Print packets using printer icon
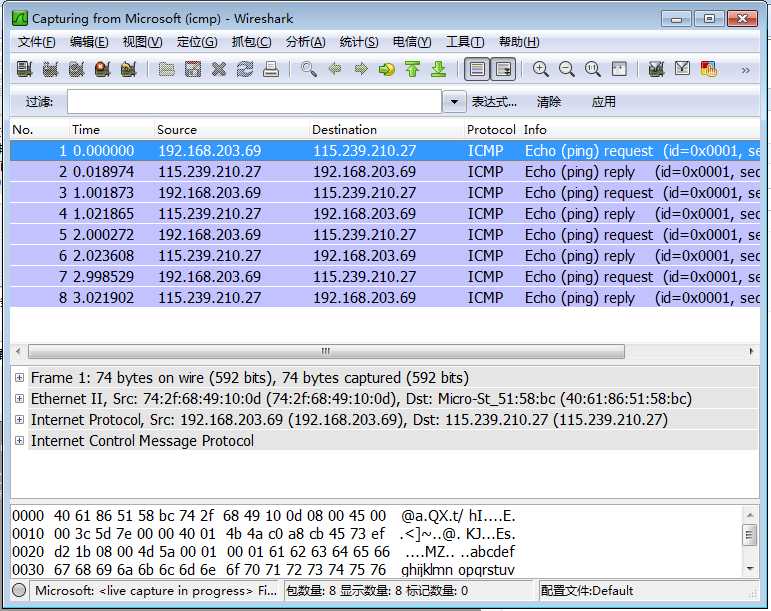Image resolution: width=771 pixels, height=611 pixels. tap(271, 69)
